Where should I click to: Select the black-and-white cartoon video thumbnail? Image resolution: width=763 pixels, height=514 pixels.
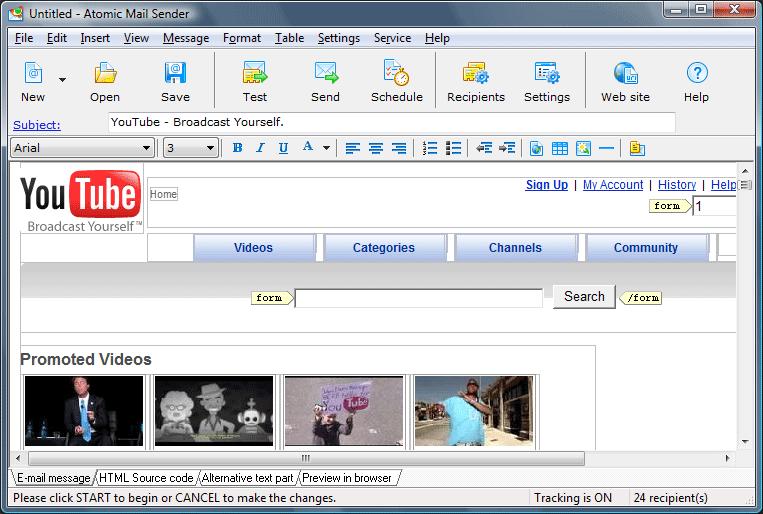[214, 411]
